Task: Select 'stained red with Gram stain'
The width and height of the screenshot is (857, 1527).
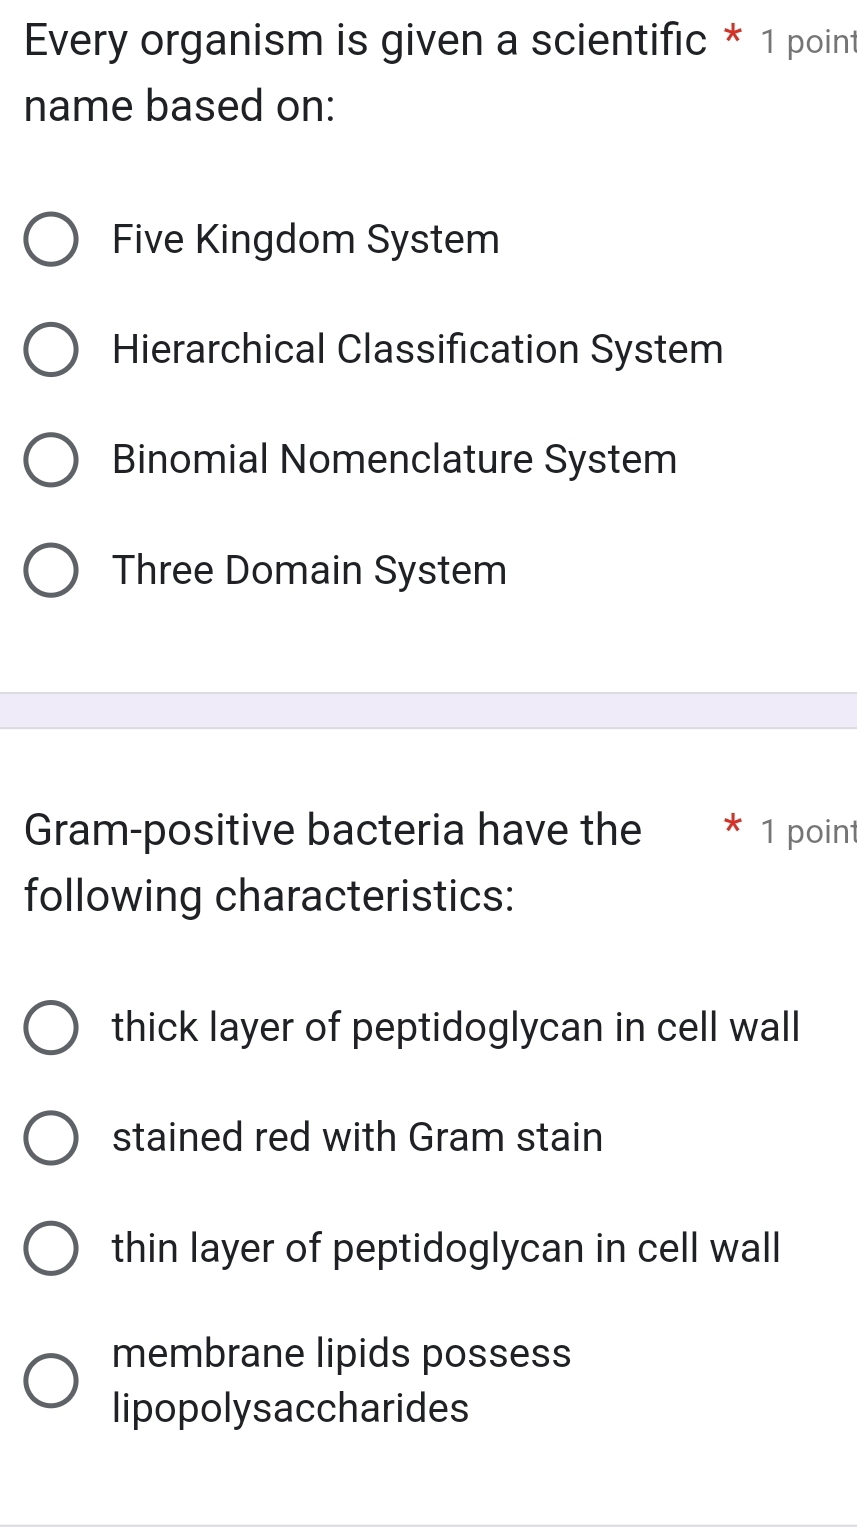Action: click(51, 1137)
